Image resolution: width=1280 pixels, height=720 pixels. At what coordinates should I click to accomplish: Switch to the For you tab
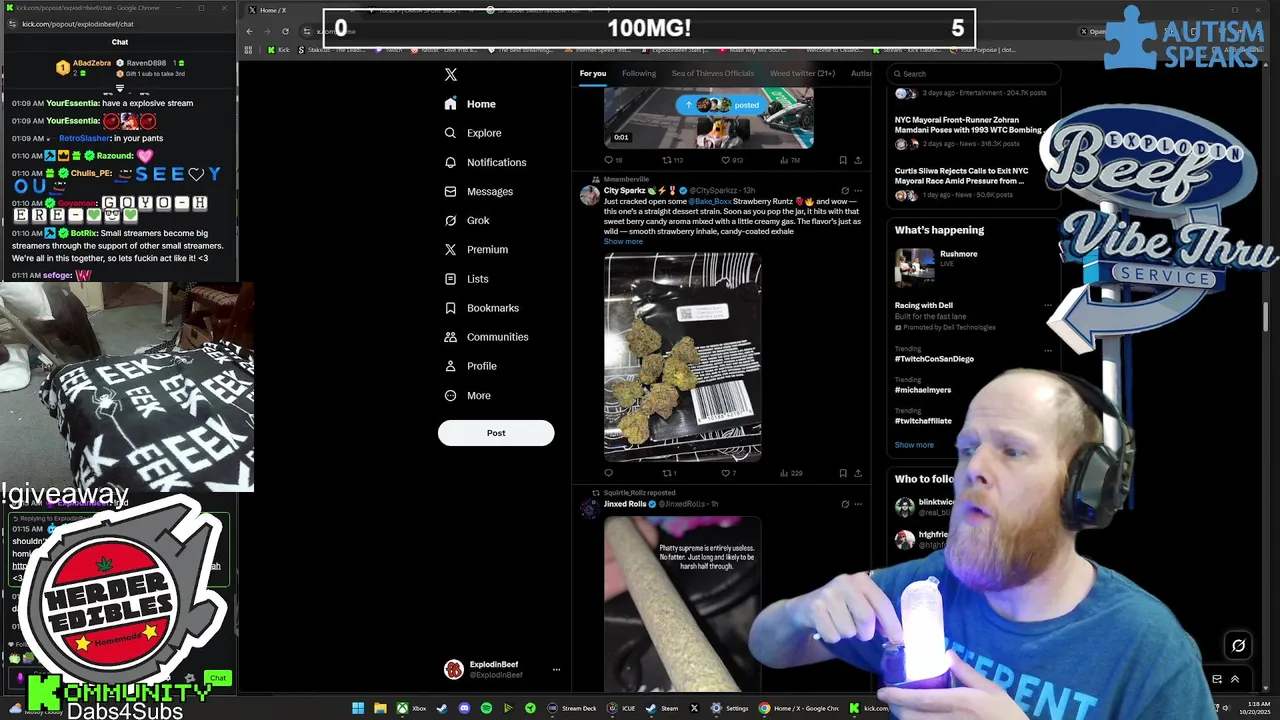point(593,73)
